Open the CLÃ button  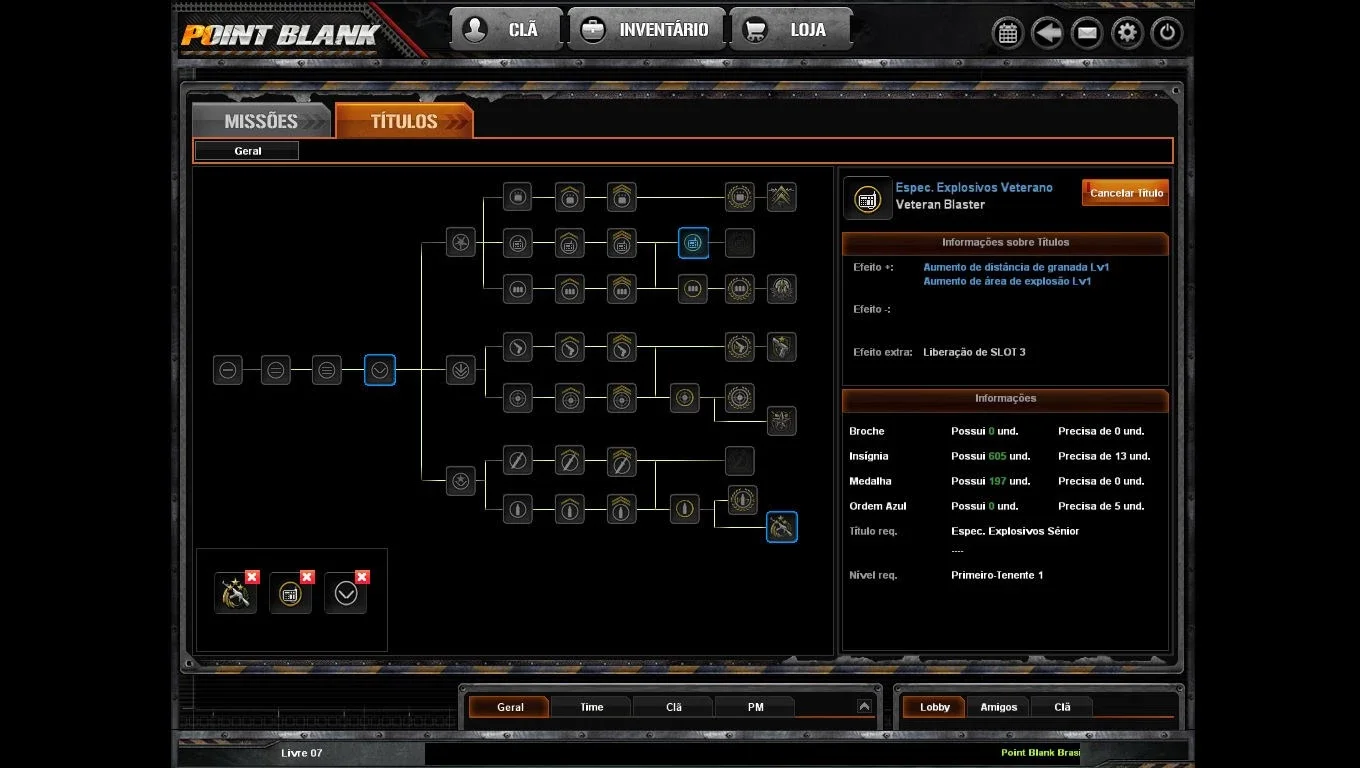tap(506, 29)
